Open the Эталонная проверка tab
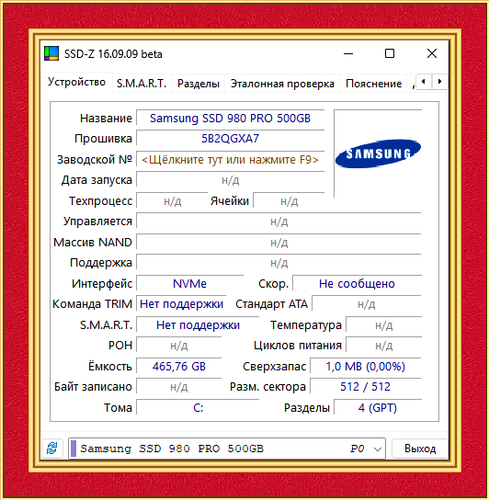Screen dimensions: 489x500 [282, 83]
